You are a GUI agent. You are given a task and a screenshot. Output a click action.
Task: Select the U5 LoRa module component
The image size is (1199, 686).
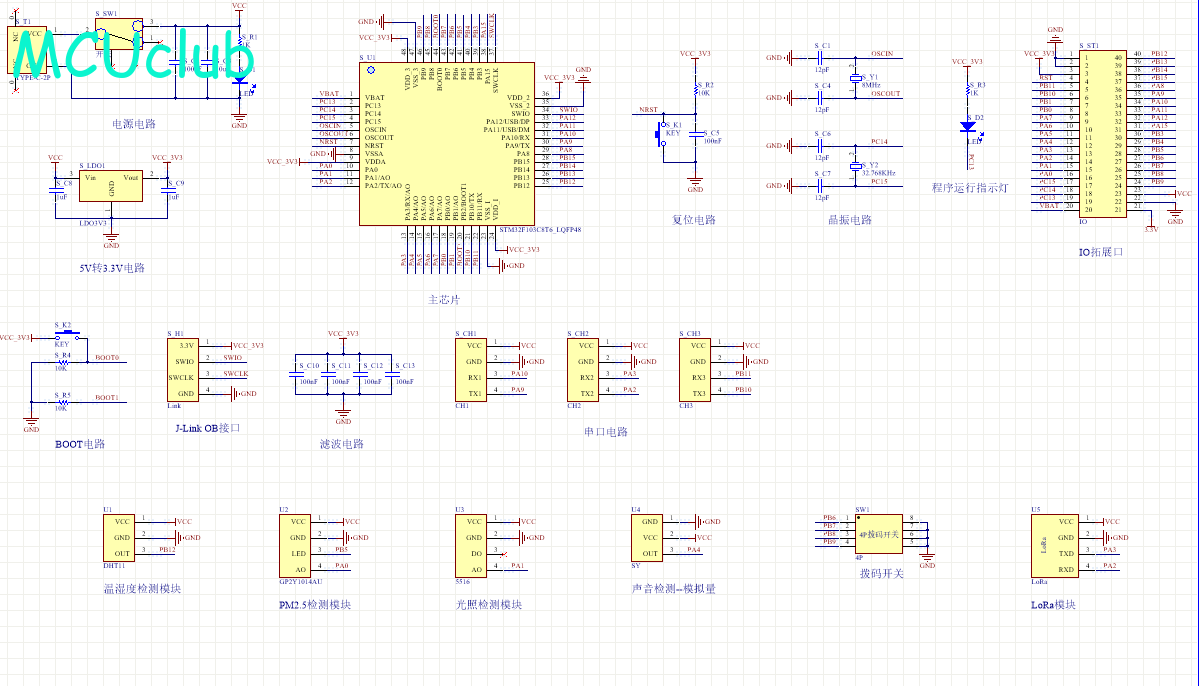1055,546
